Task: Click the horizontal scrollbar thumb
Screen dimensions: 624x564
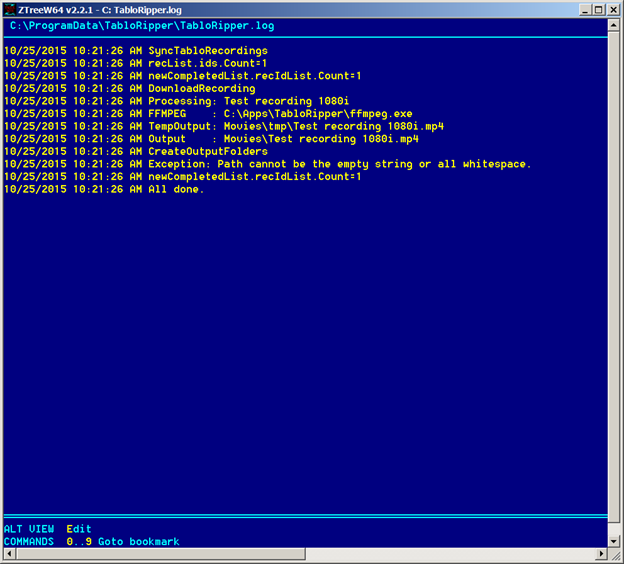Action: click(x=161, y=553)
